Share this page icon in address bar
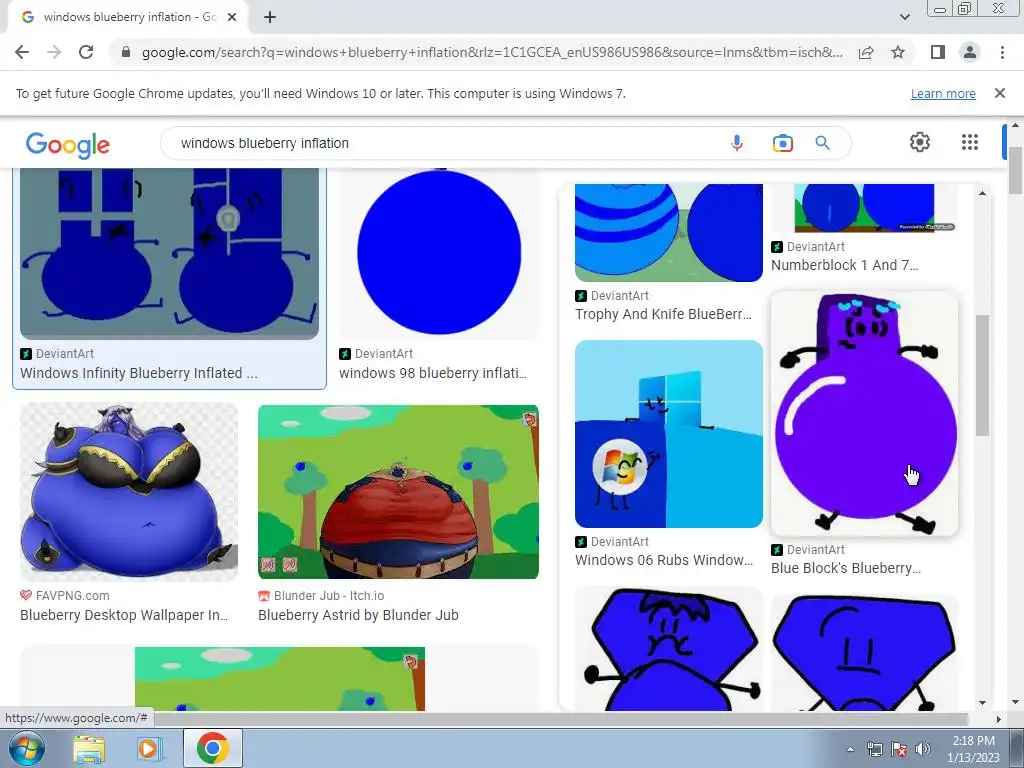 (866, 52)
